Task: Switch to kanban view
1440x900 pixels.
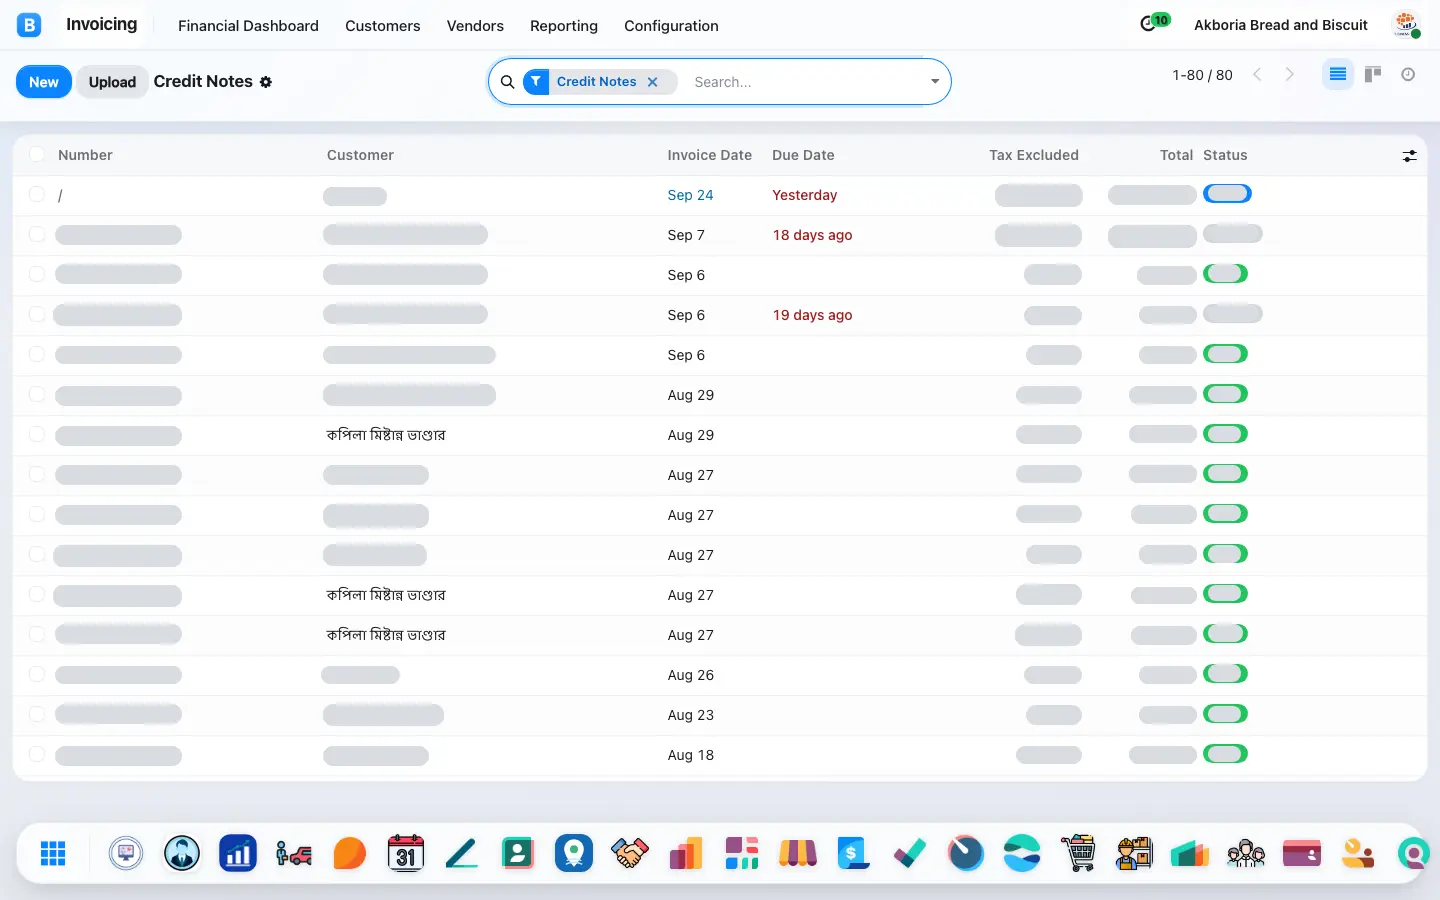Action: point(1373,74)
